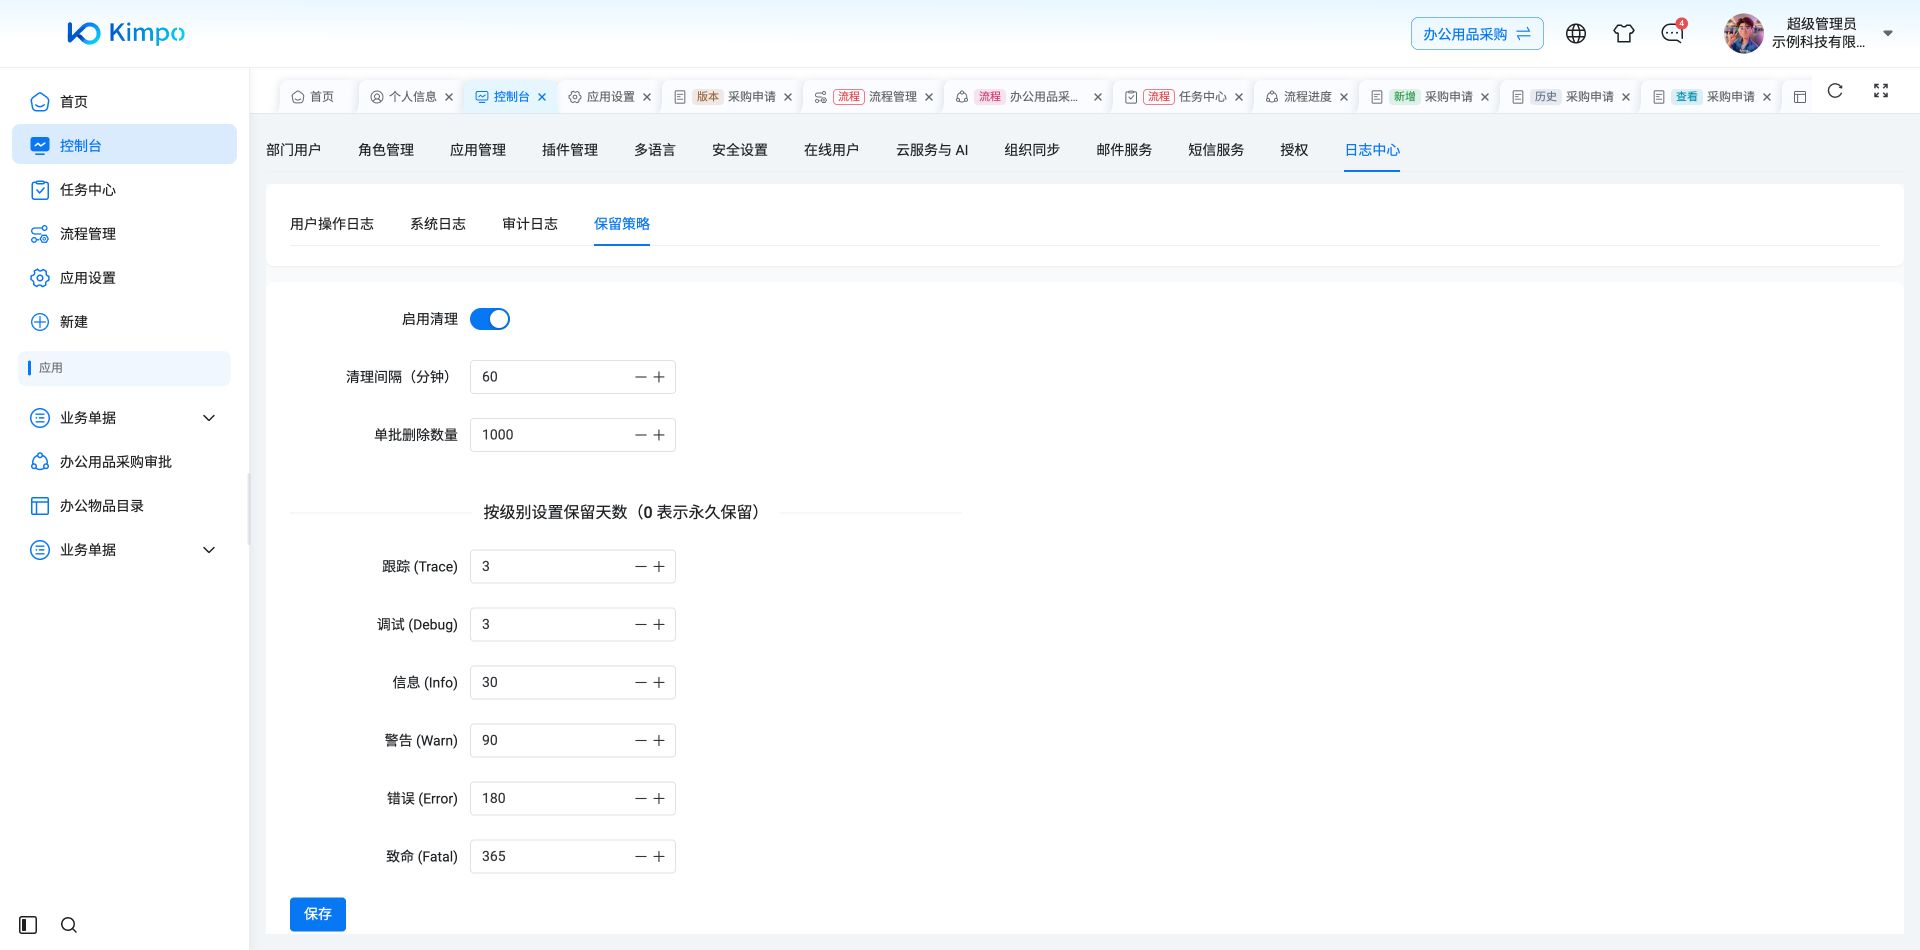1920x950 pixels.
Task: Open 安全设置 menu
Action: (x=740, y=150)
